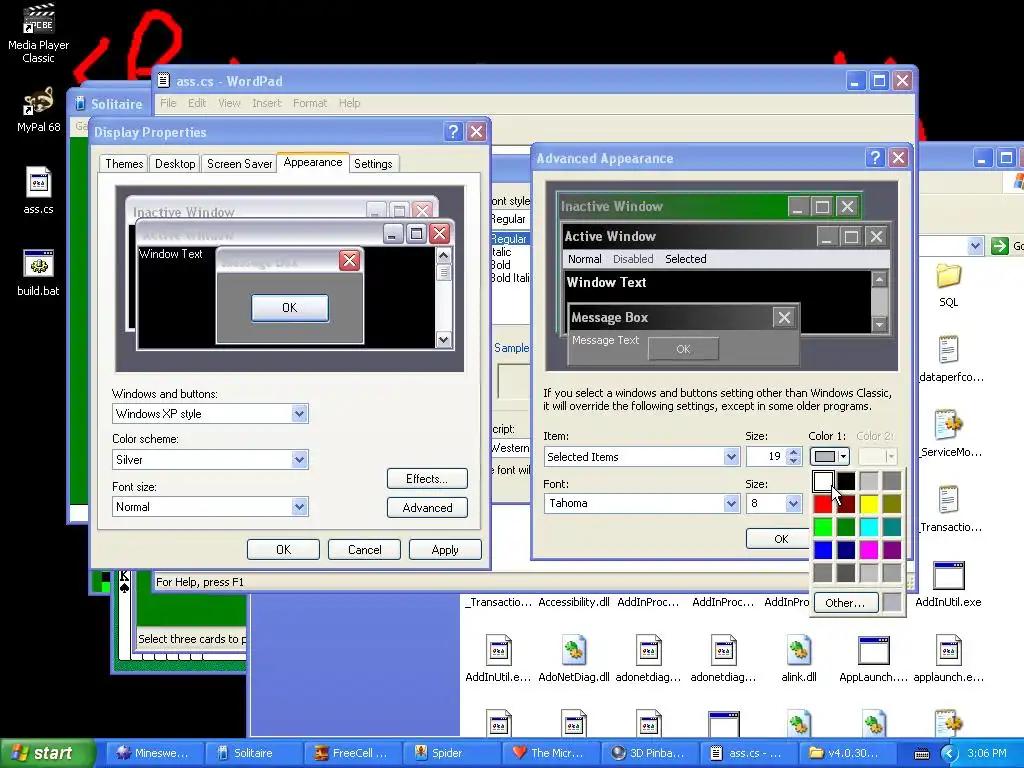This screenshot has height=768, width=1024.
Task: Click Apply in Display Properties
Action: tap(445, 550)
